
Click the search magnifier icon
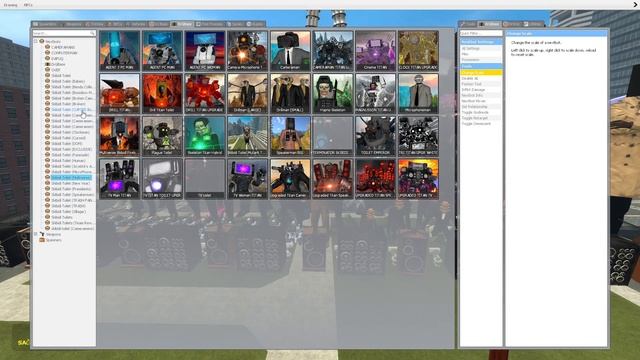[x=92, y=33]
